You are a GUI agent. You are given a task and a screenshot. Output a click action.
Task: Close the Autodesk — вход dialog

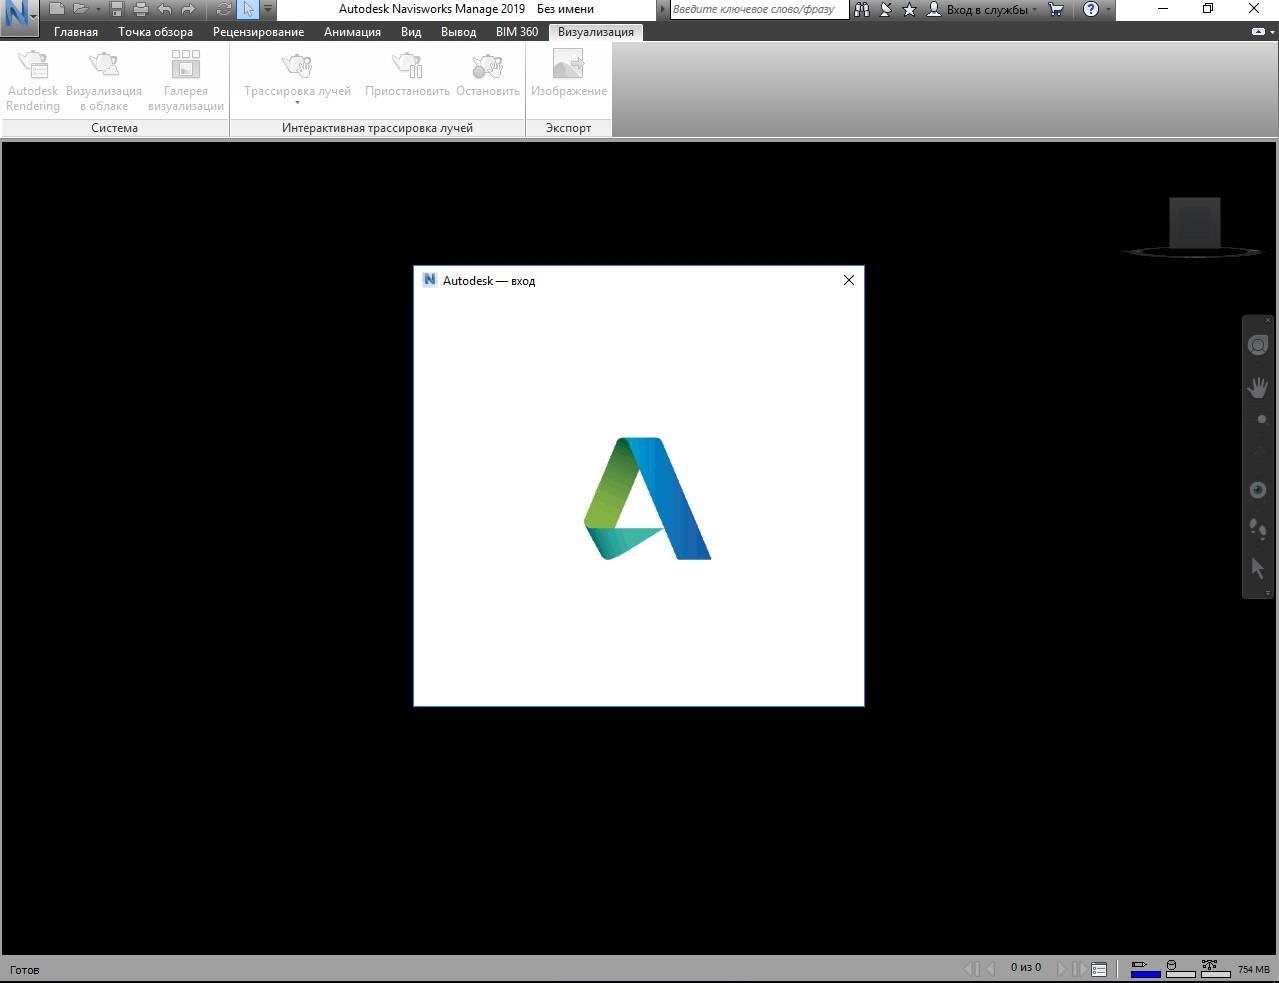point(849,280)
